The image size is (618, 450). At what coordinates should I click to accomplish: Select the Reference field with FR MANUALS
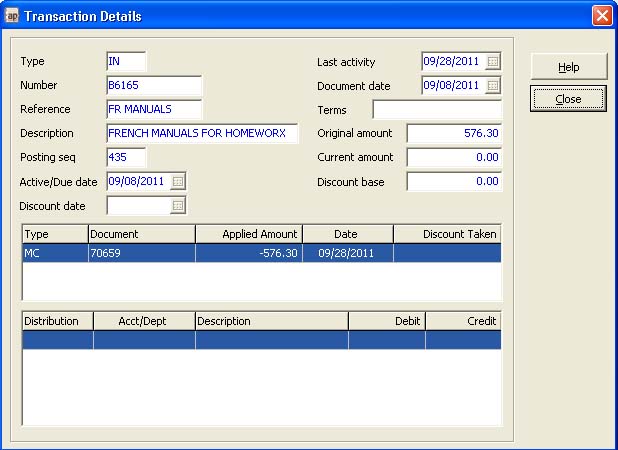[x=154, y=110]
